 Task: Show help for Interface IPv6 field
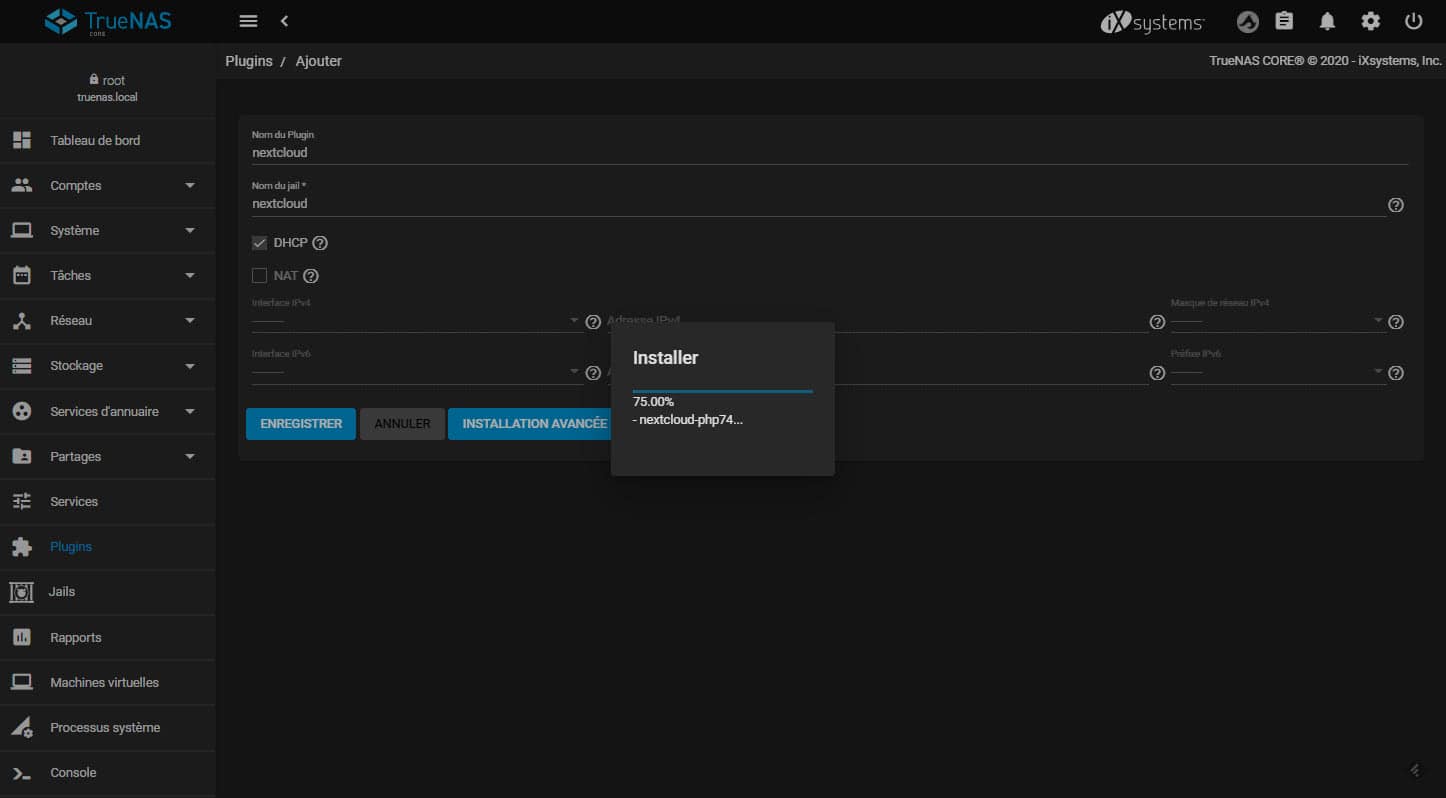pos(593,373)
